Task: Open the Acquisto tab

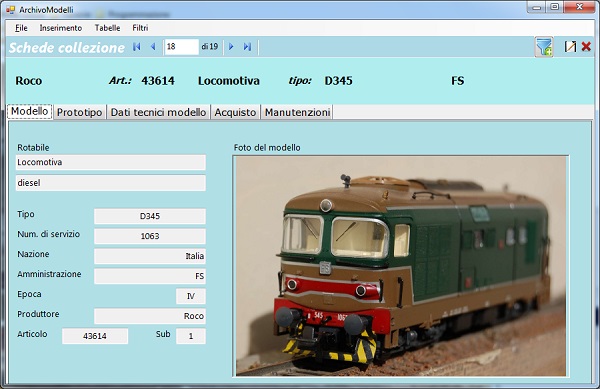Action: pos(235,112)
